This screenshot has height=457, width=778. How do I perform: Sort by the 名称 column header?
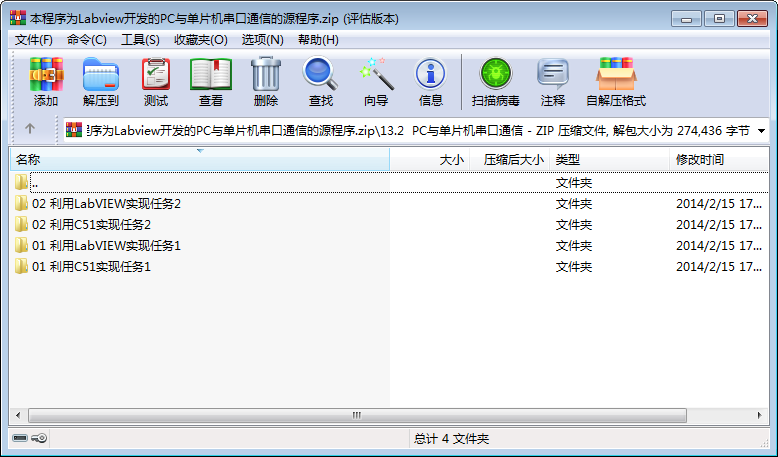tap(199, 159)
